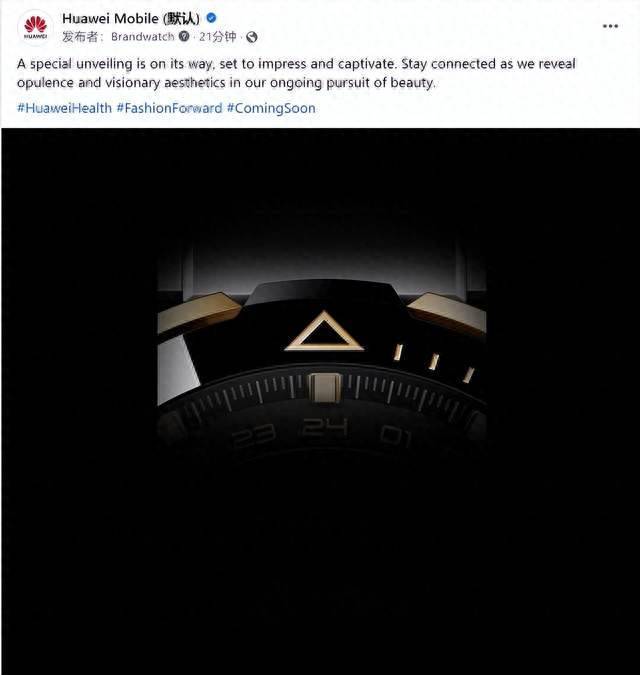This screenshot has width=640, height=675.
Task: Open the #FashionForward hashtag
Action: pyautogui.click(x=170, y=108)
